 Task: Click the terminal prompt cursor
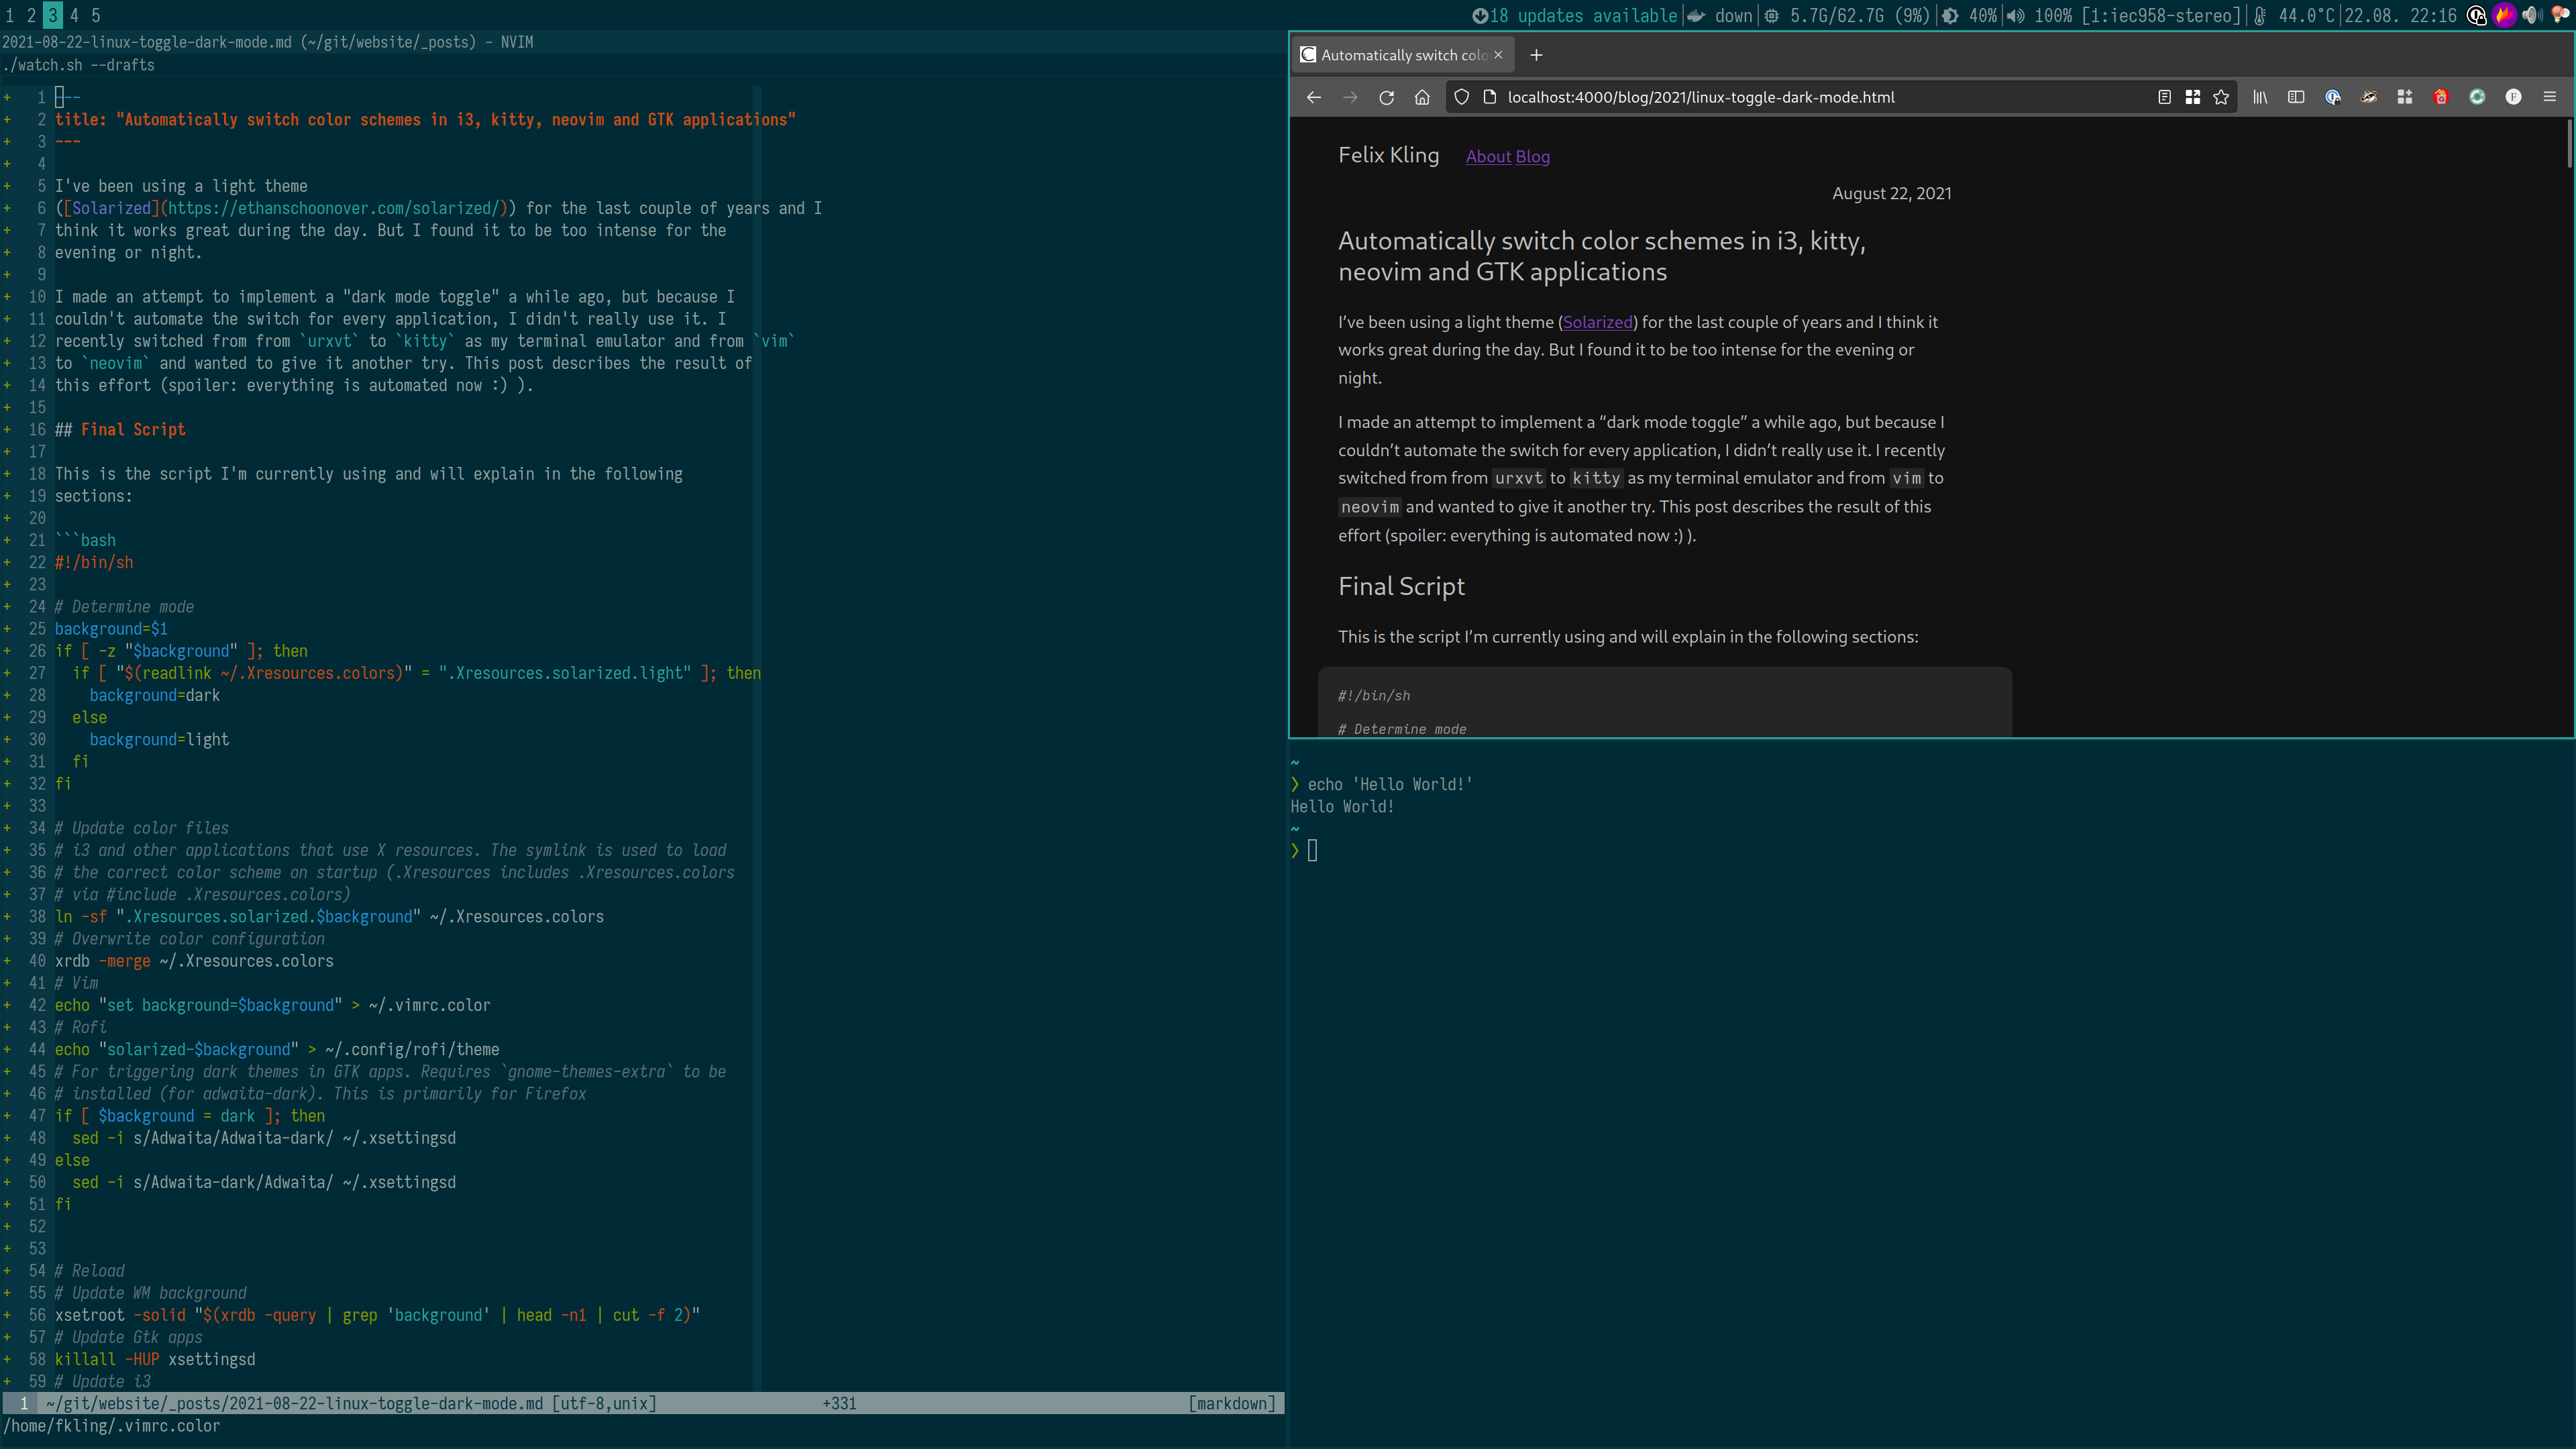(1313, 851)
